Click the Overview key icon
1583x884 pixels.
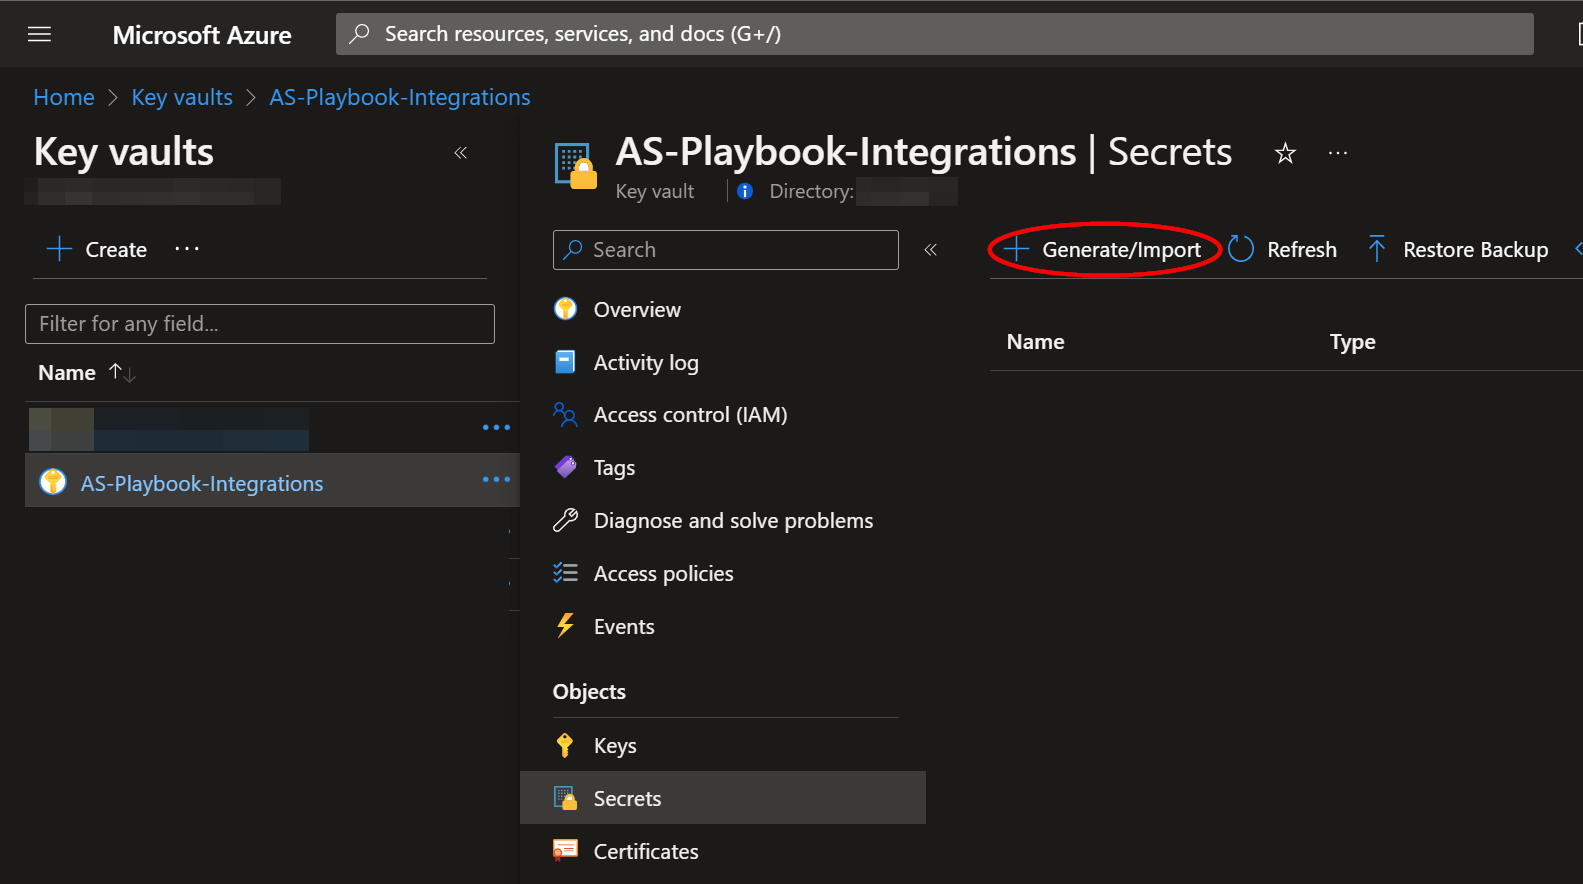tap(565, 309)
